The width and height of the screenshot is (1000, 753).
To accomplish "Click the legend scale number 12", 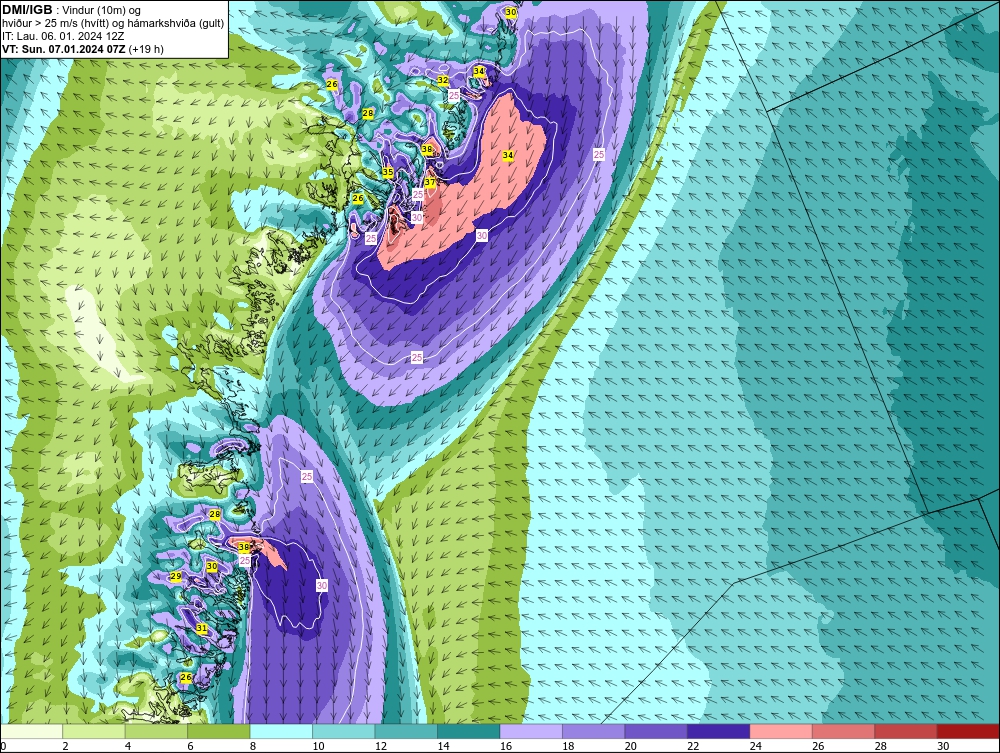I will click(381, 746).
